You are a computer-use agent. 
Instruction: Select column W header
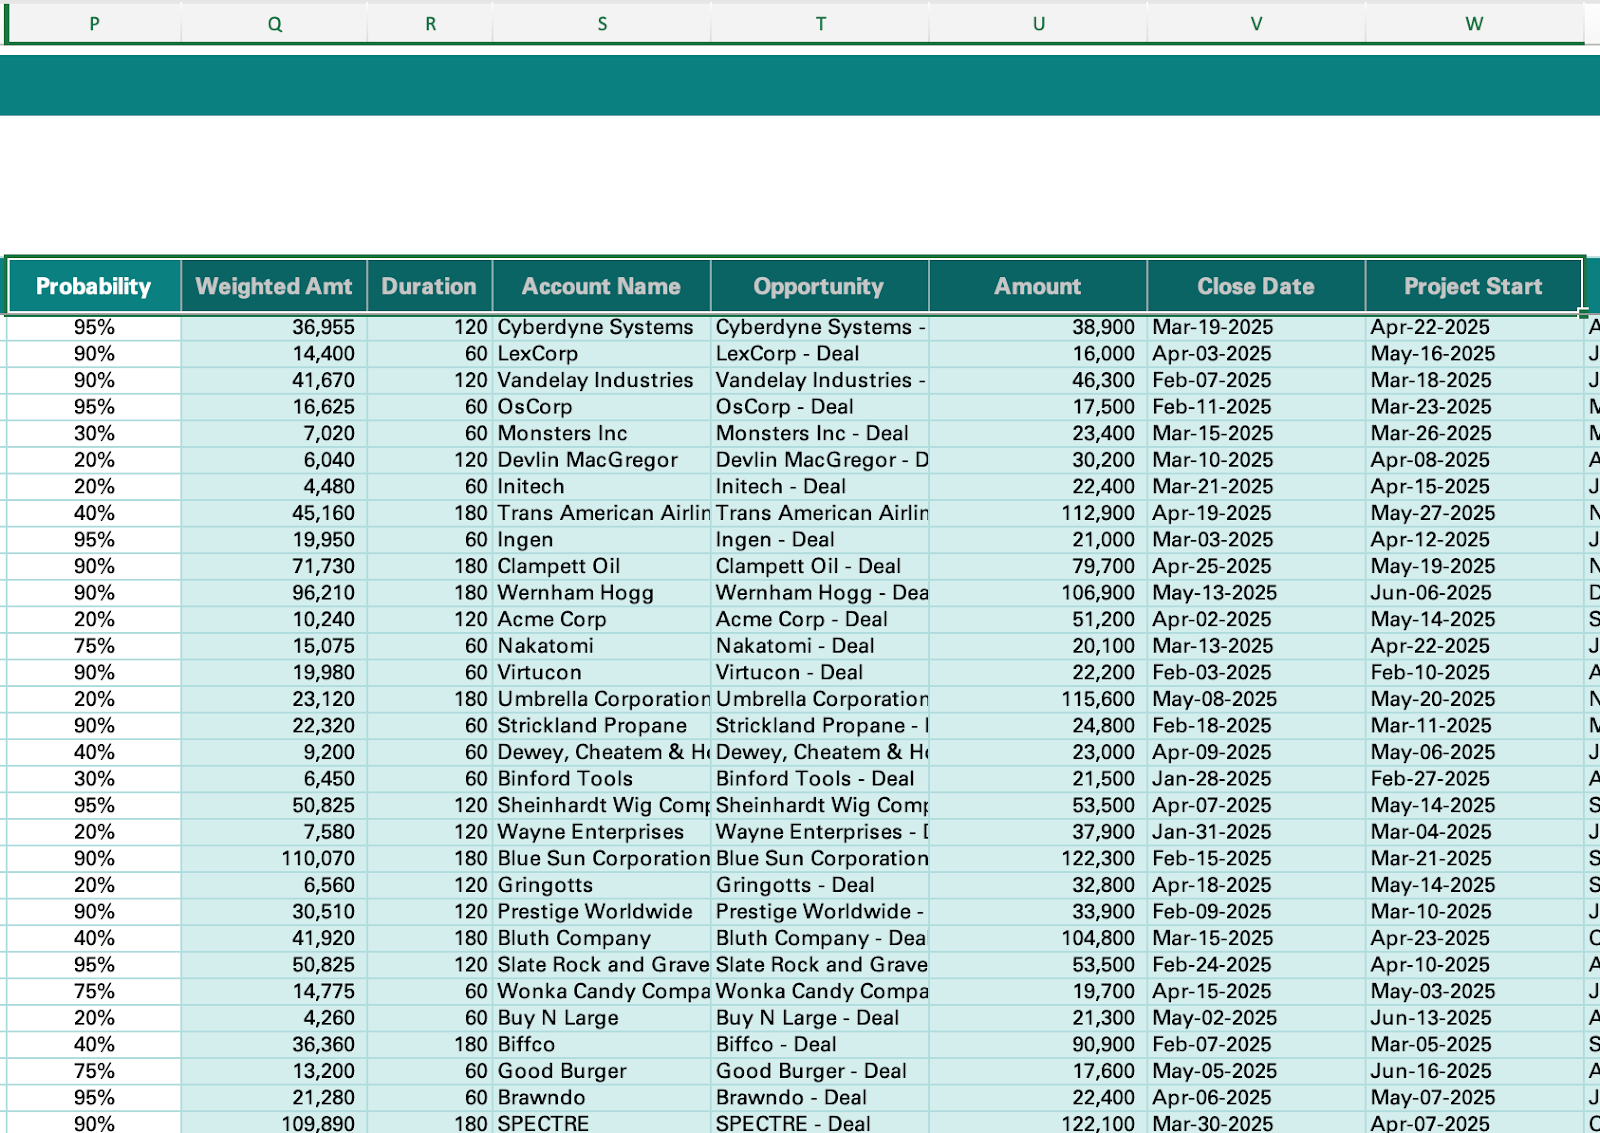1474,23
